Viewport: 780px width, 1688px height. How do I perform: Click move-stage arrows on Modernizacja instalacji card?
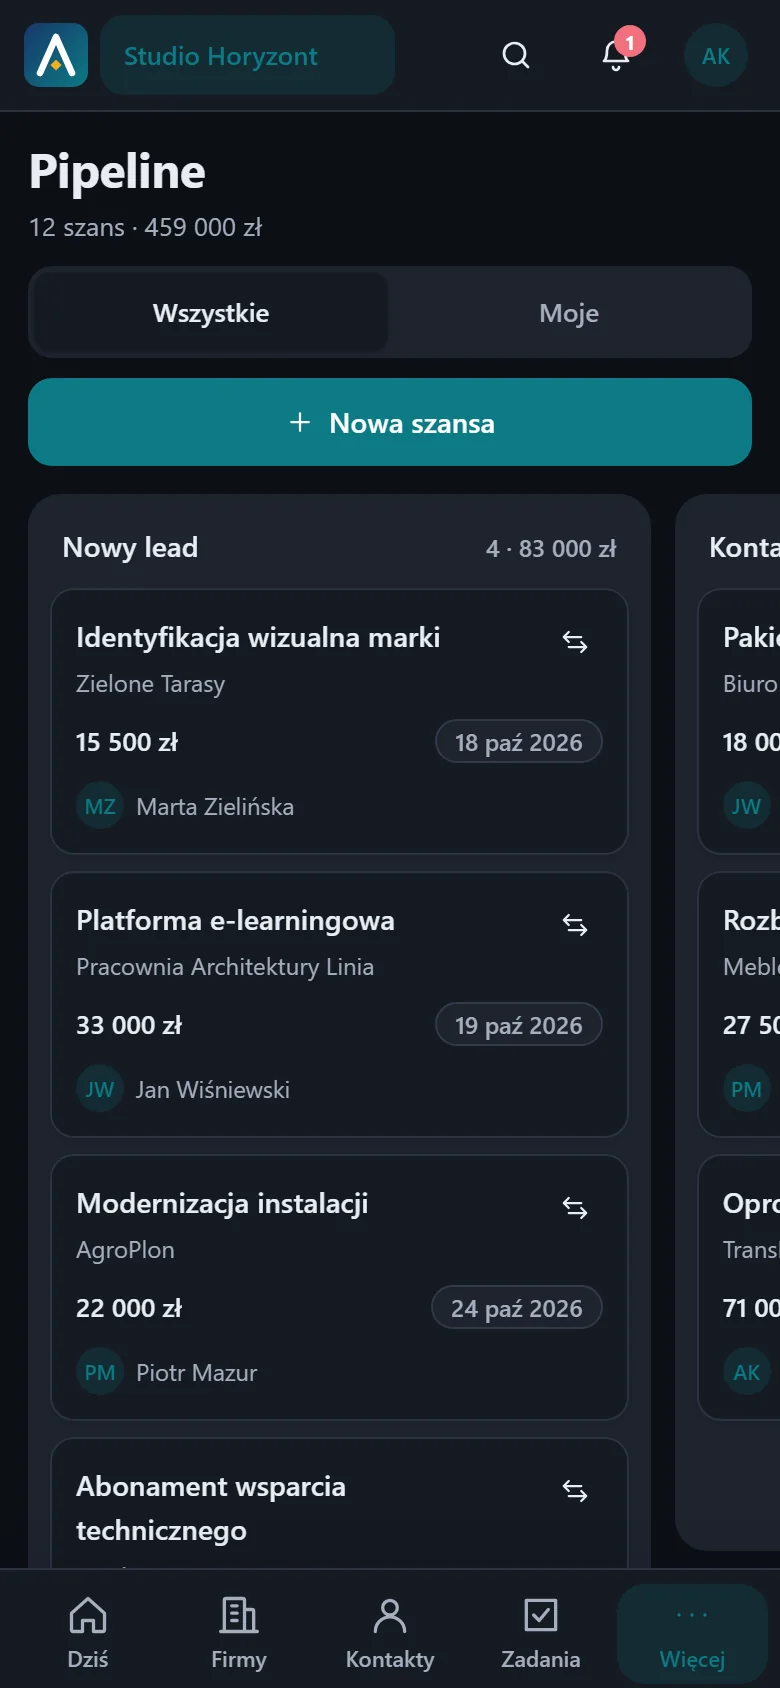pos(575,1208)
